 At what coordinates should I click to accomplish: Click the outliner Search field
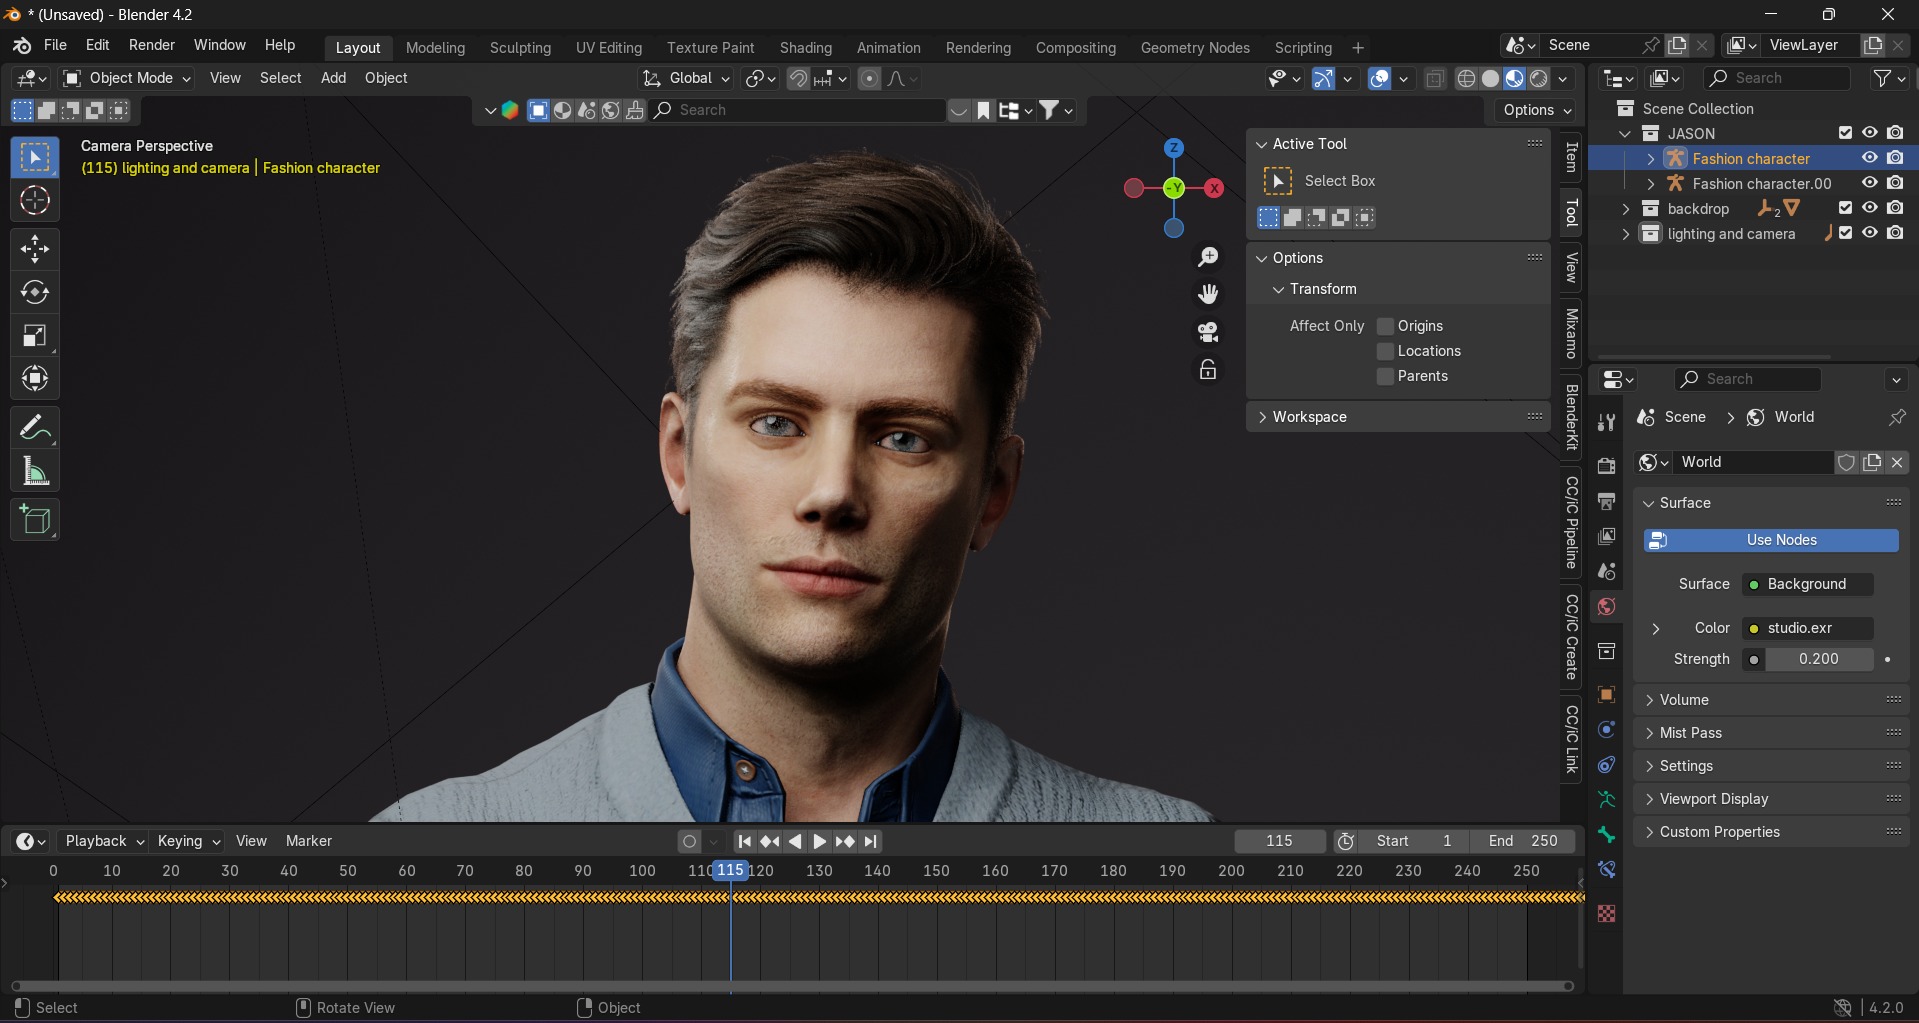click(x=1778, y=78)
